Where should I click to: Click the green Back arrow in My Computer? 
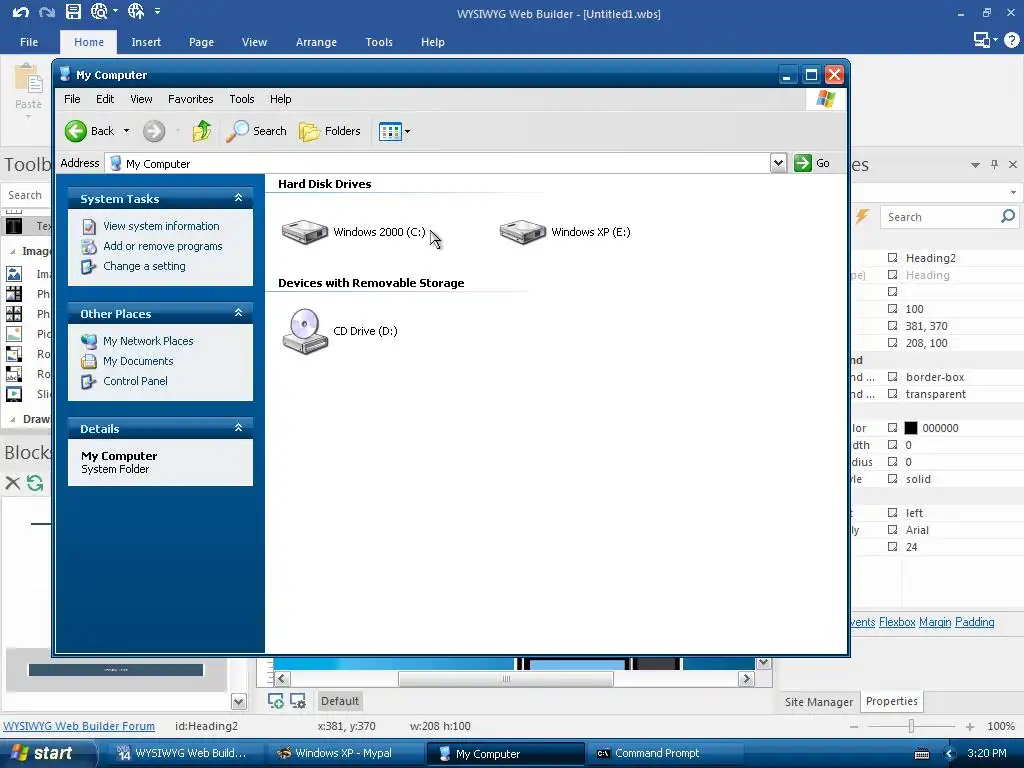click(x=76, y=131)
